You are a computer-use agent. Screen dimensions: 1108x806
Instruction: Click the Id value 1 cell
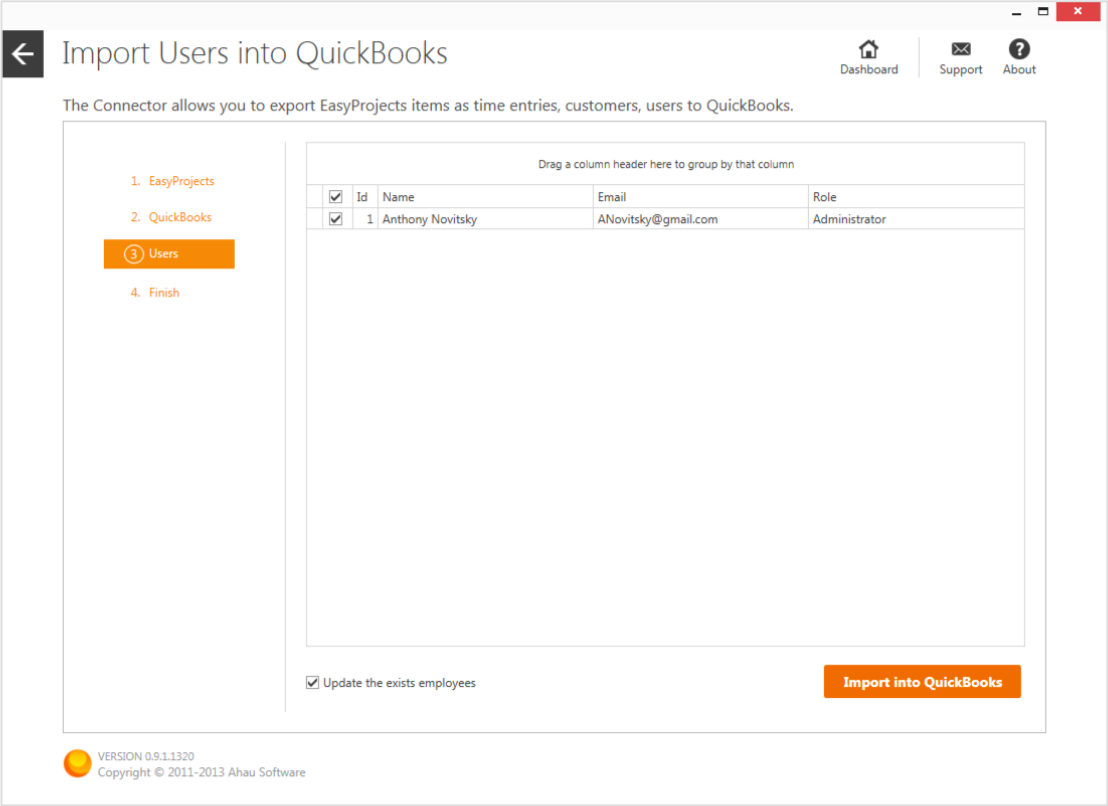click(x=365, y=219)
